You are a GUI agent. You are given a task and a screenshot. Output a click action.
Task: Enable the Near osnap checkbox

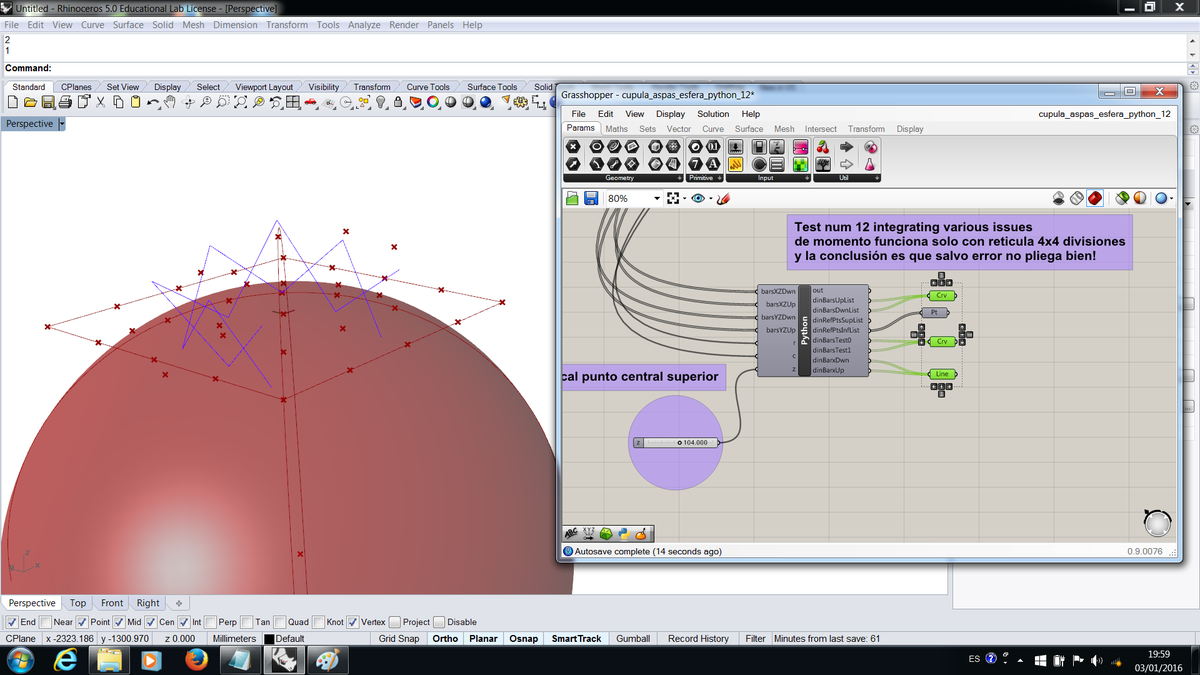point(45,622)
